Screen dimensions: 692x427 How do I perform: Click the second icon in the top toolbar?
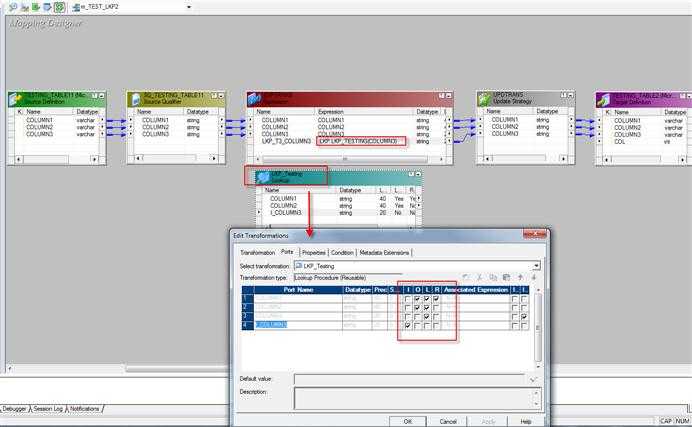tap(25, 7)
